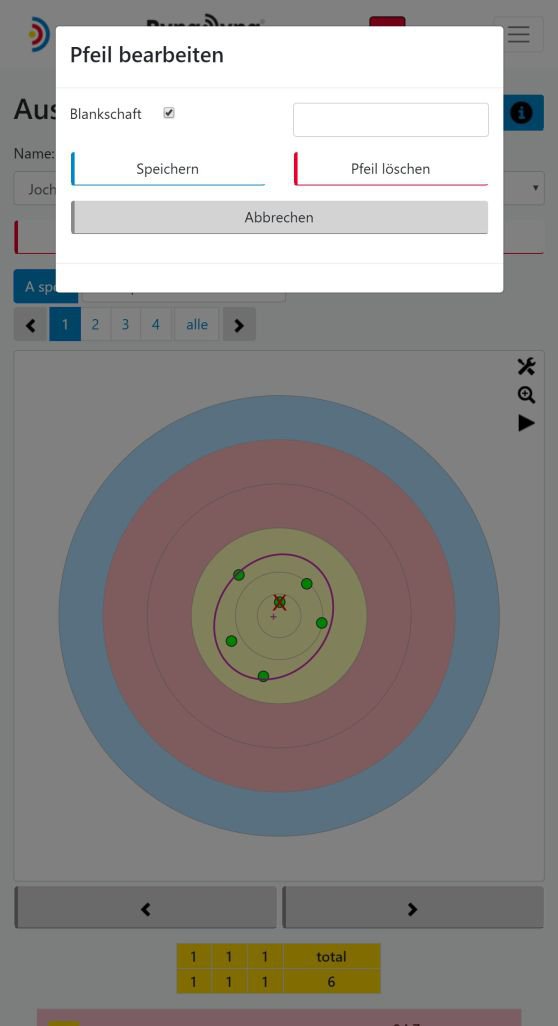
Task: Toggle the Blankschaft checkbox
Action: (x=169, y=113)
